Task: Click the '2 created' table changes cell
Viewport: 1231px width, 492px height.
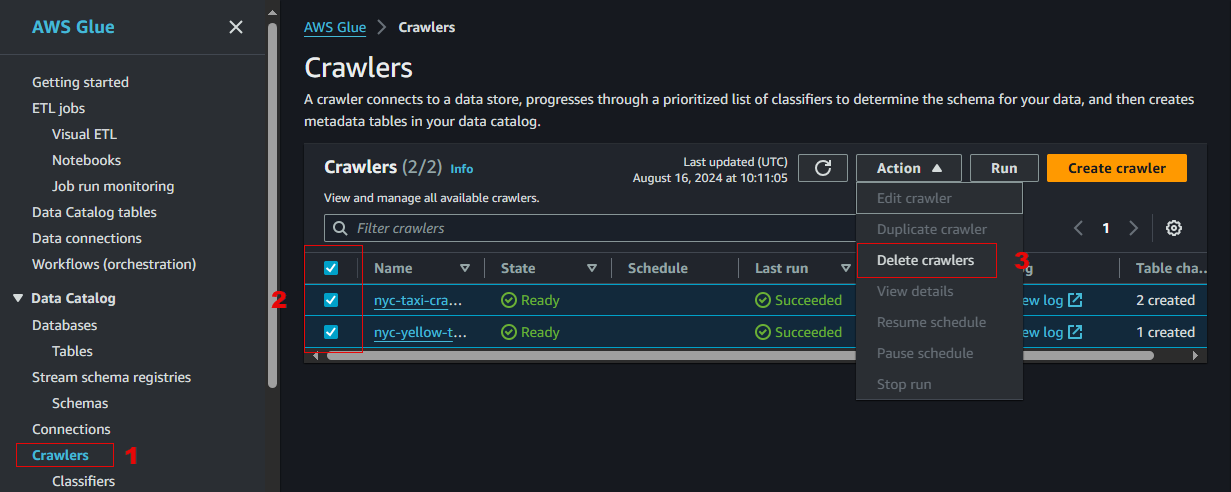Action: point(1165,300)
